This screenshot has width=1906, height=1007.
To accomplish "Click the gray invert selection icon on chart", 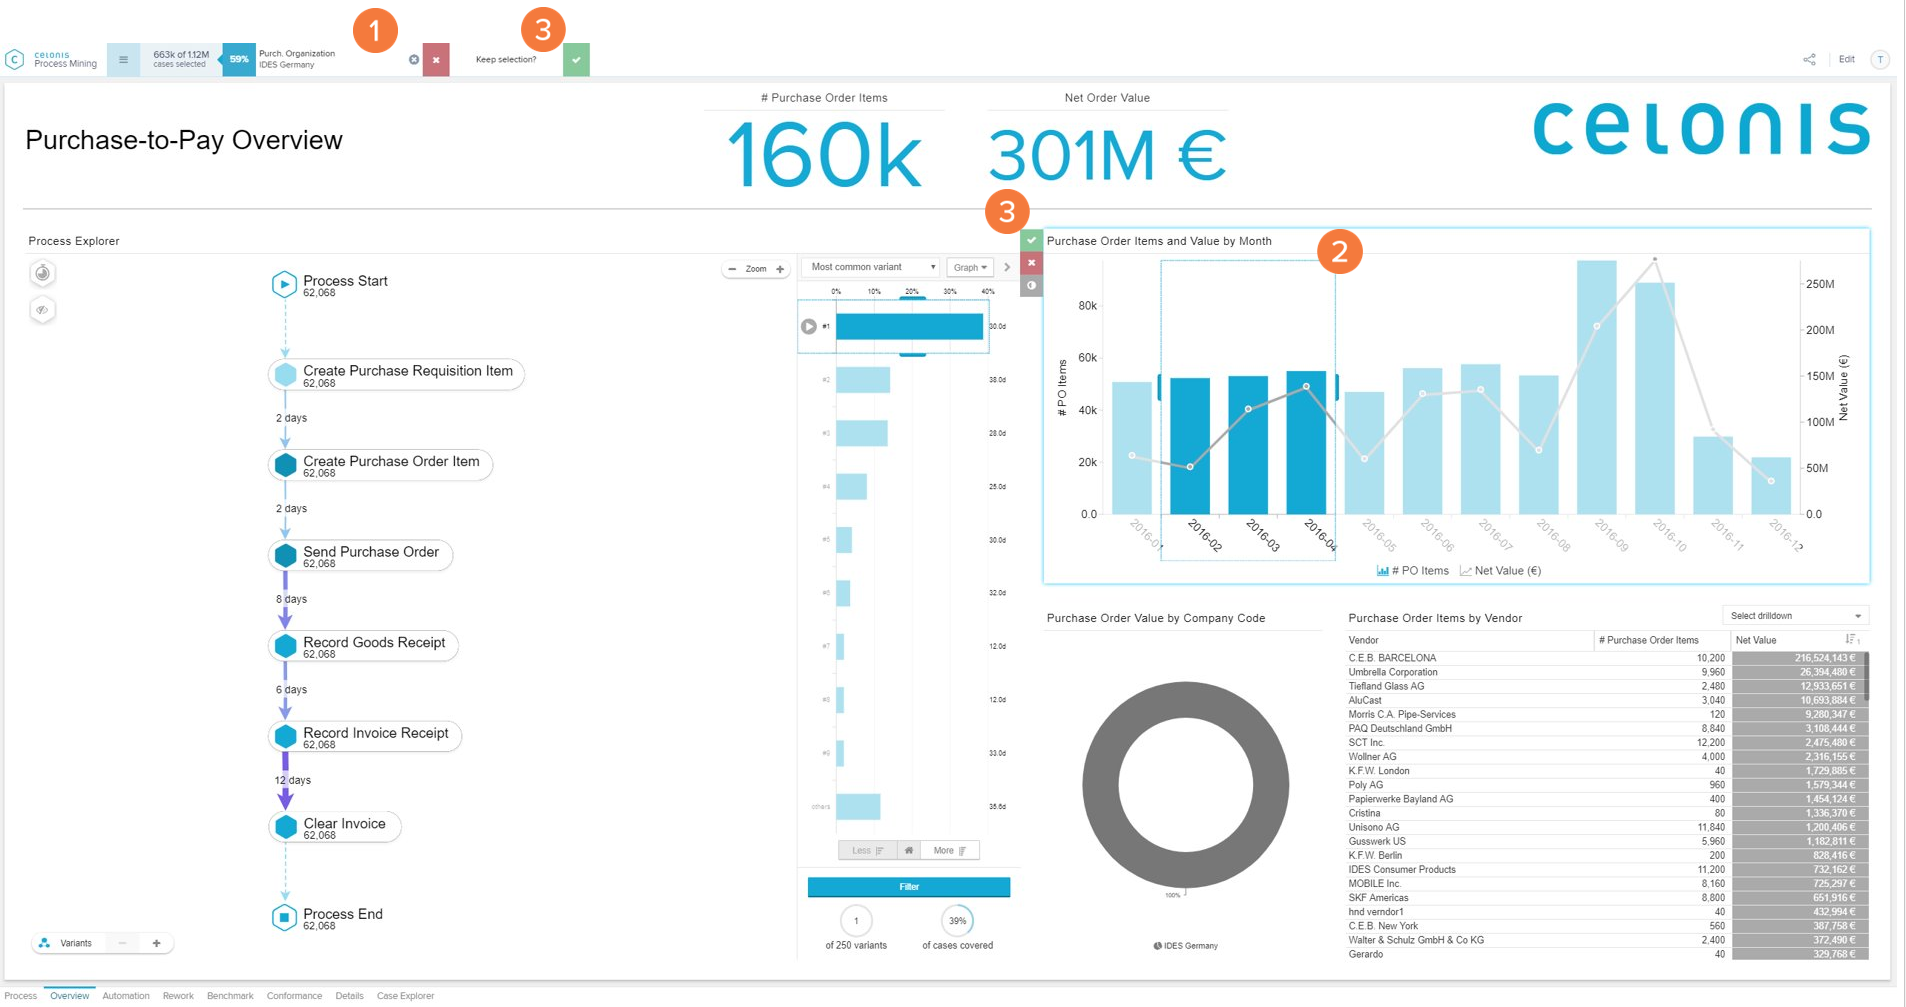I will (1031, 286).
